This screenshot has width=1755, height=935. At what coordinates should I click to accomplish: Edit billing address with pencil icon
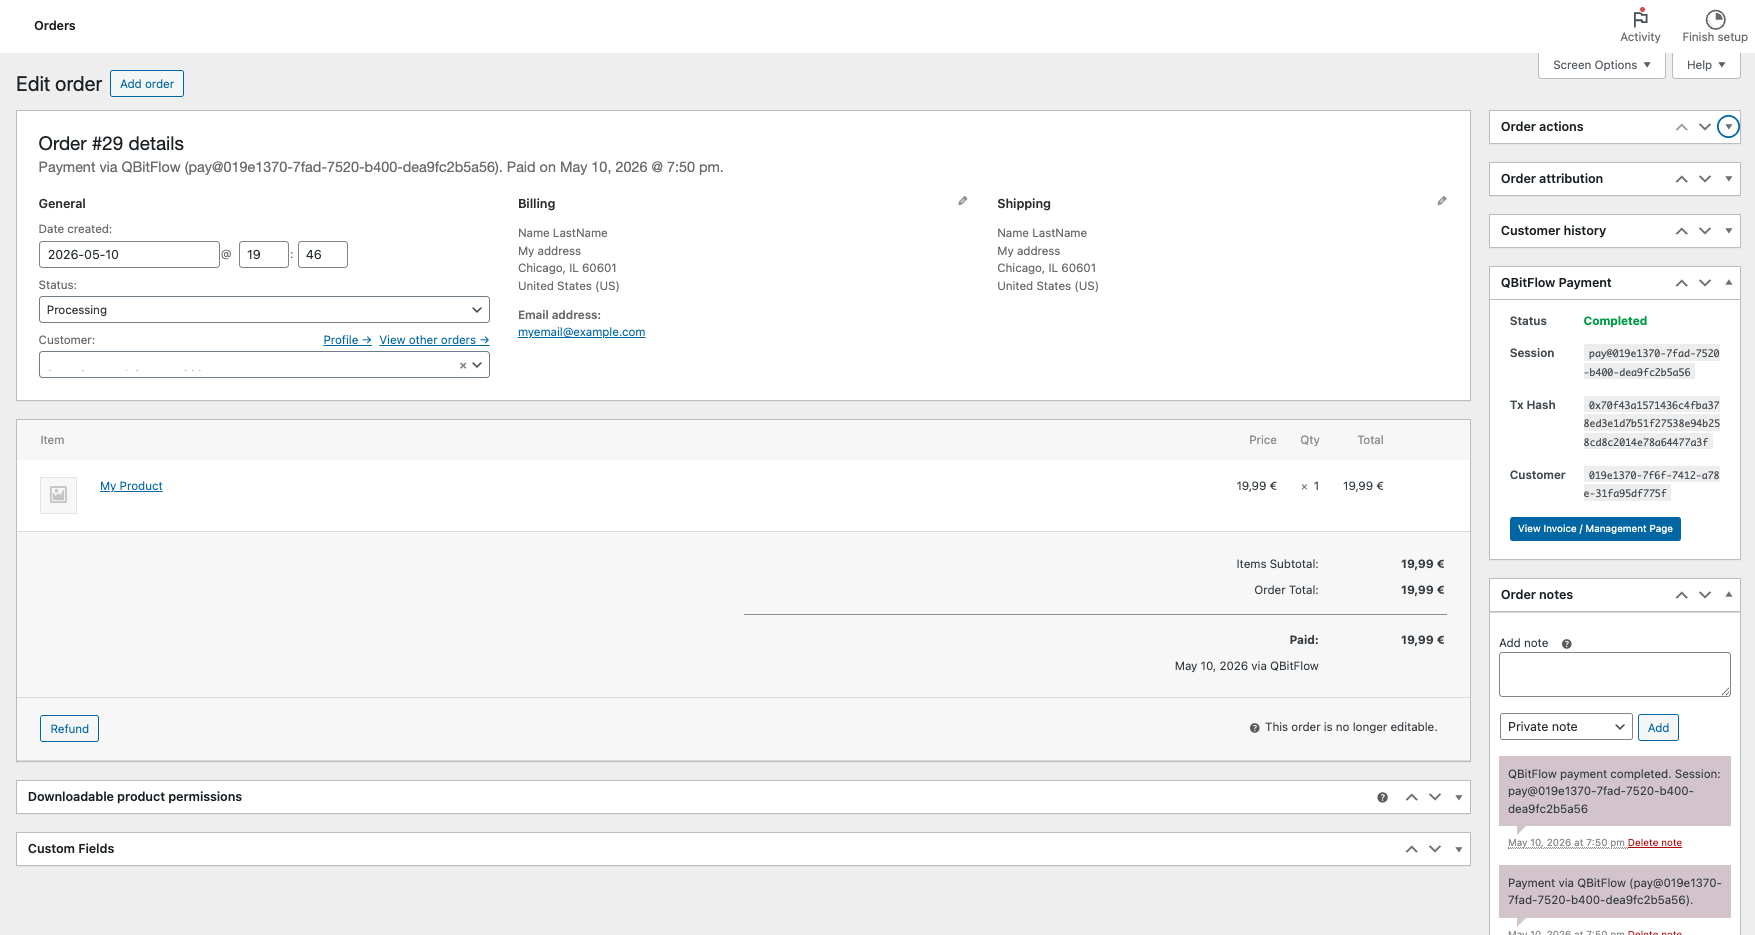click(963, 201)
